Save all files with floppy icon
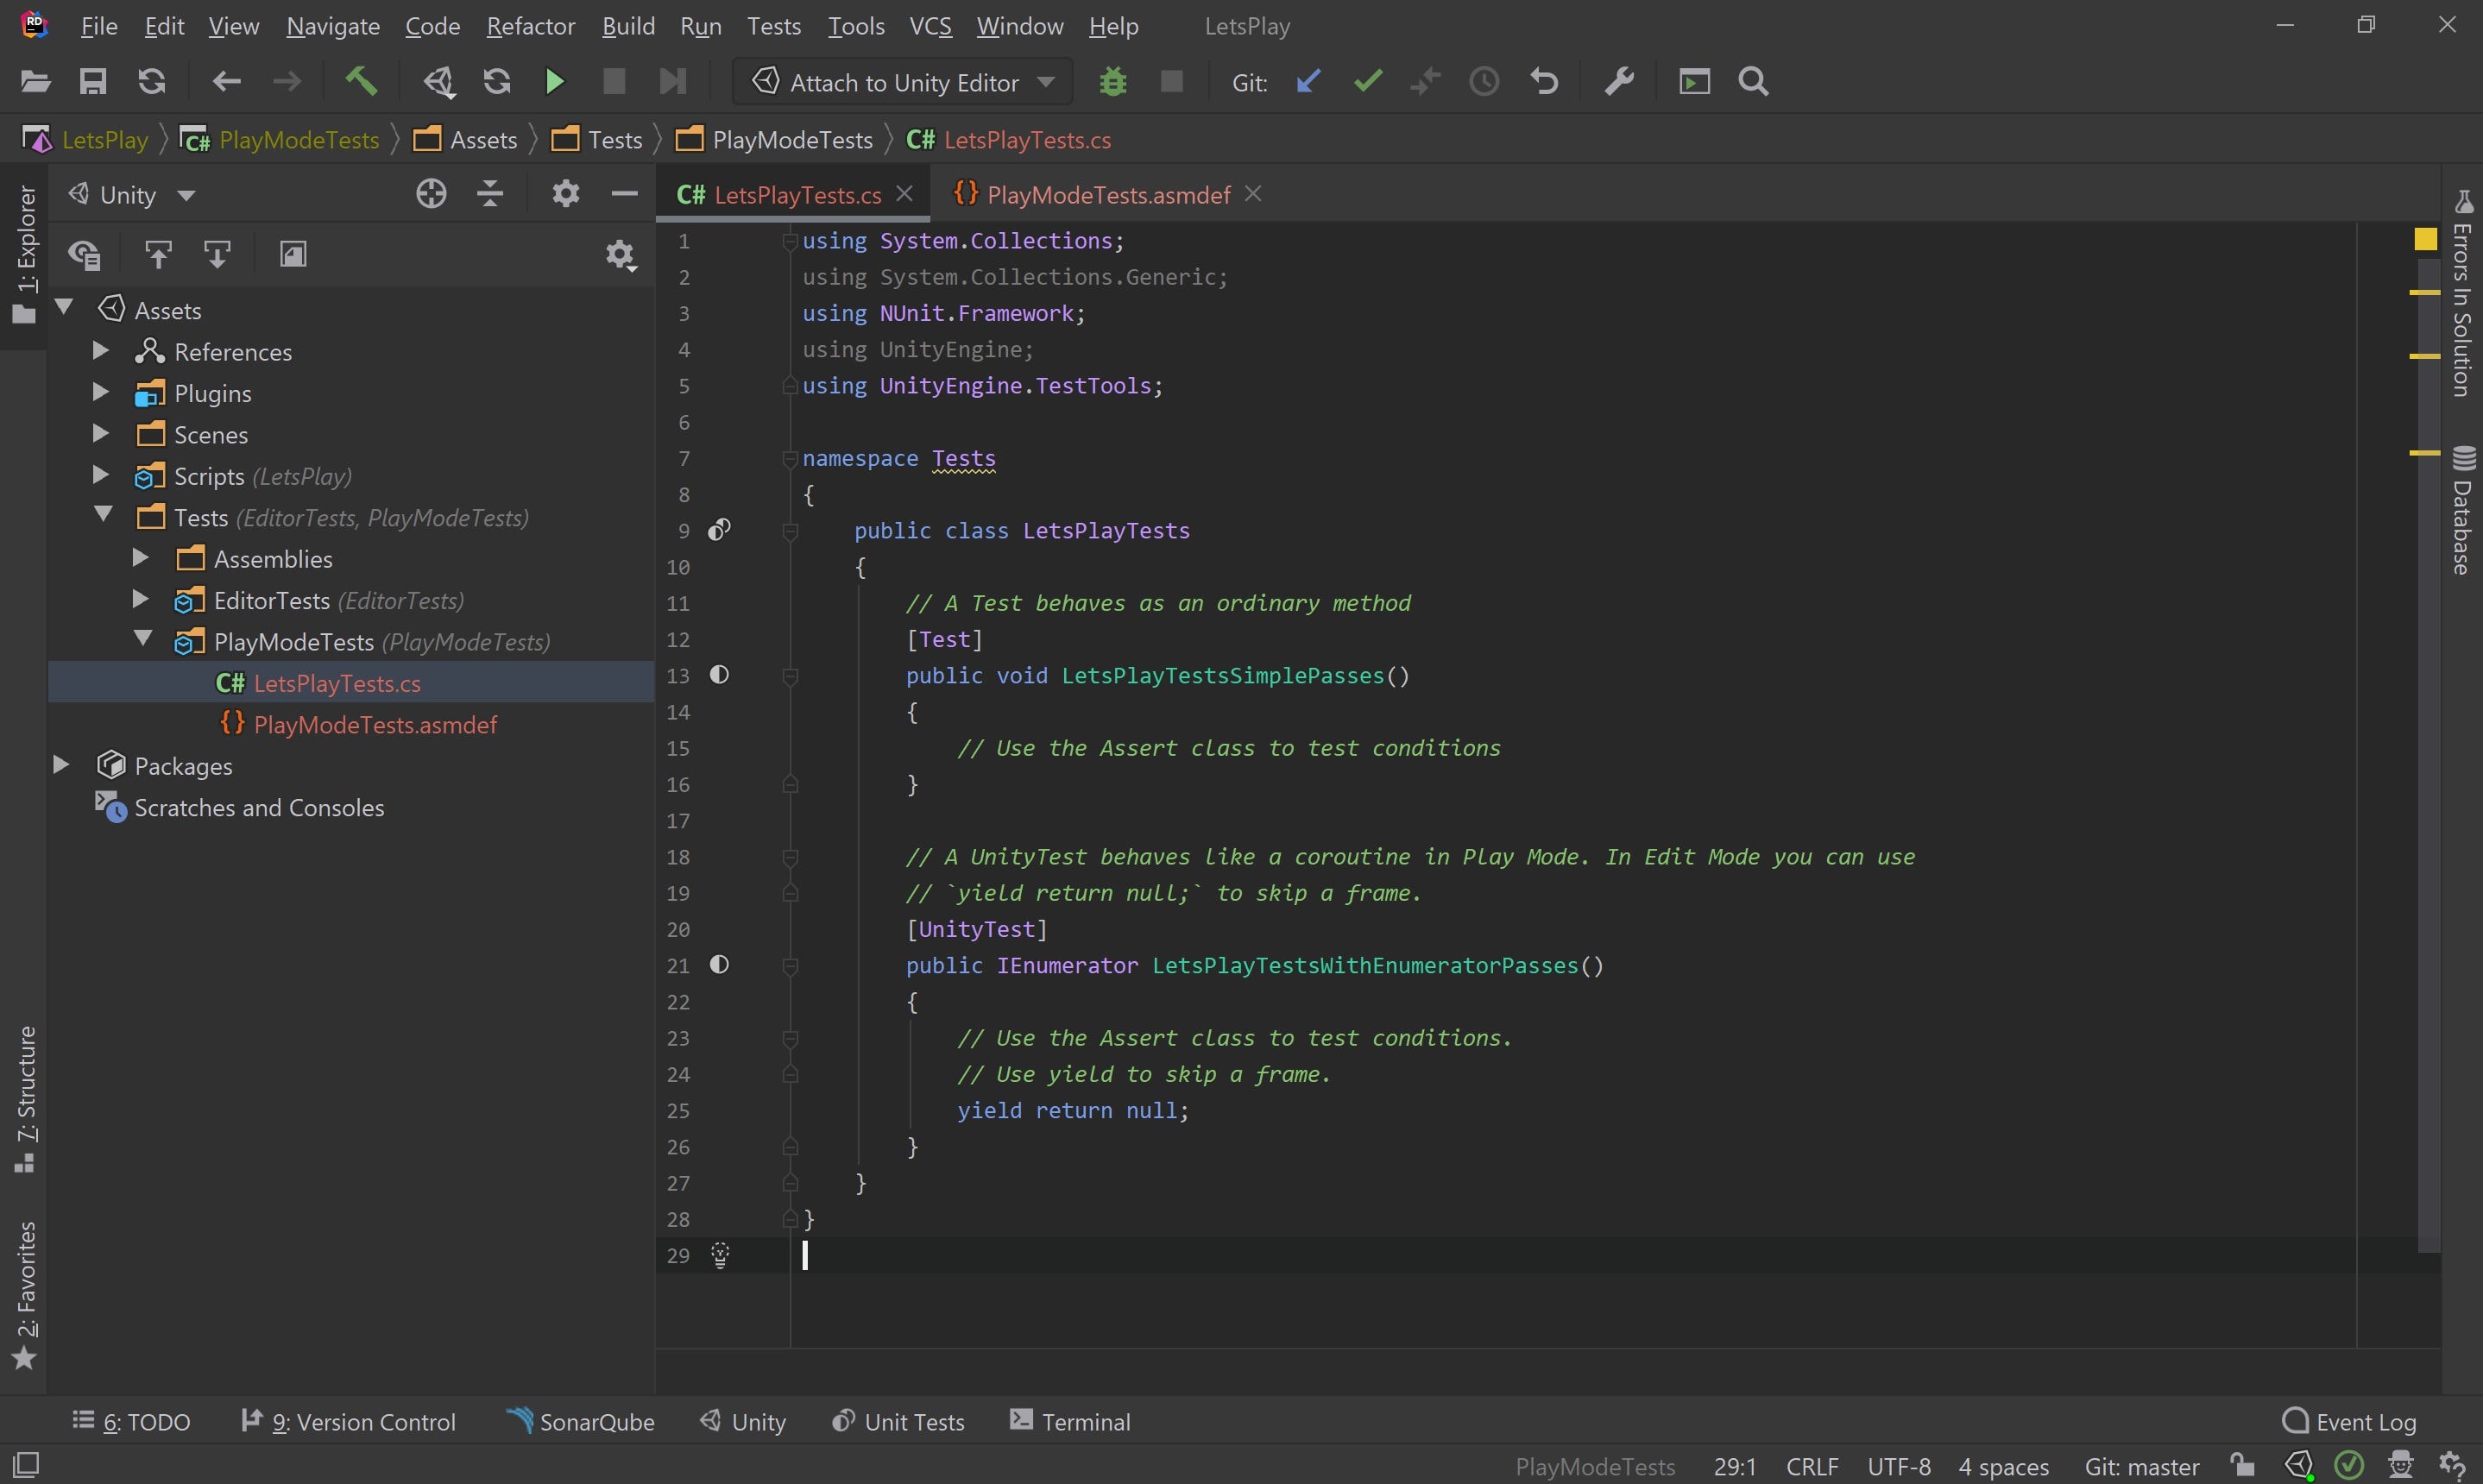Image resolution: width=2483 pixels, height=1484 pixels. click(x=93, y=82)
